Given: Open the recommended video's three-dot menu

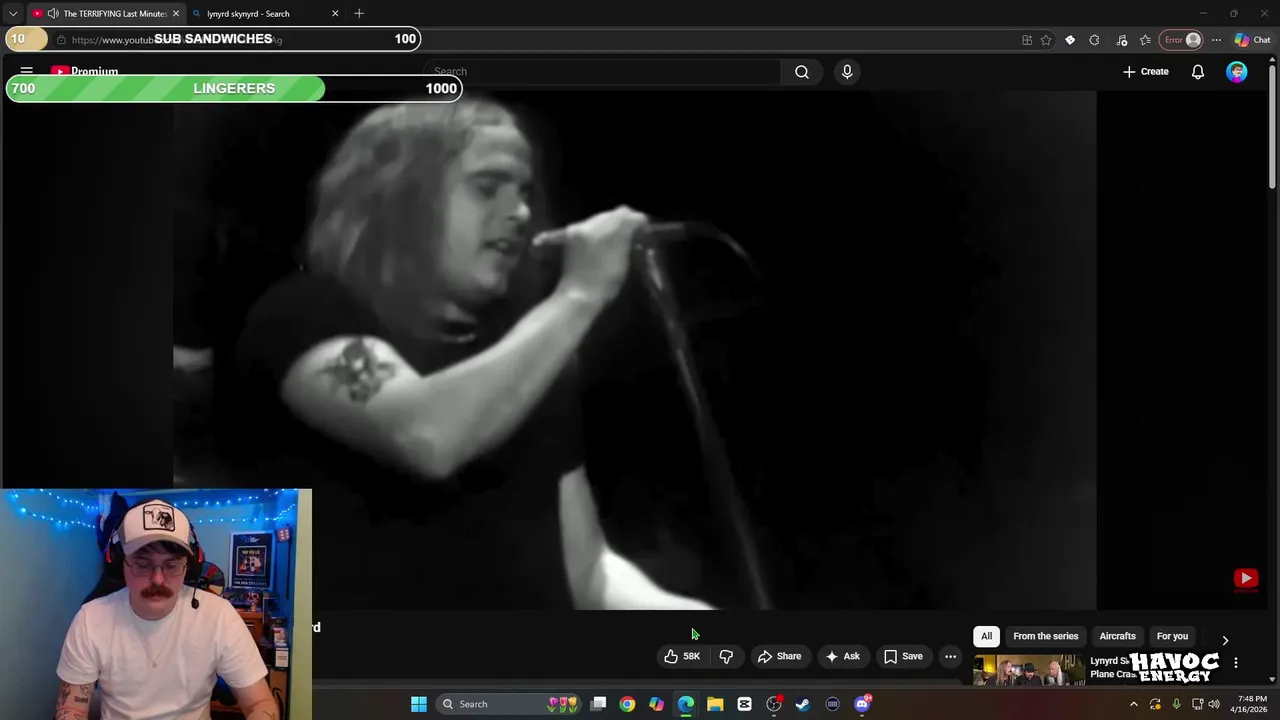Looking at the screenshot, I should (x=1236, y=662).
